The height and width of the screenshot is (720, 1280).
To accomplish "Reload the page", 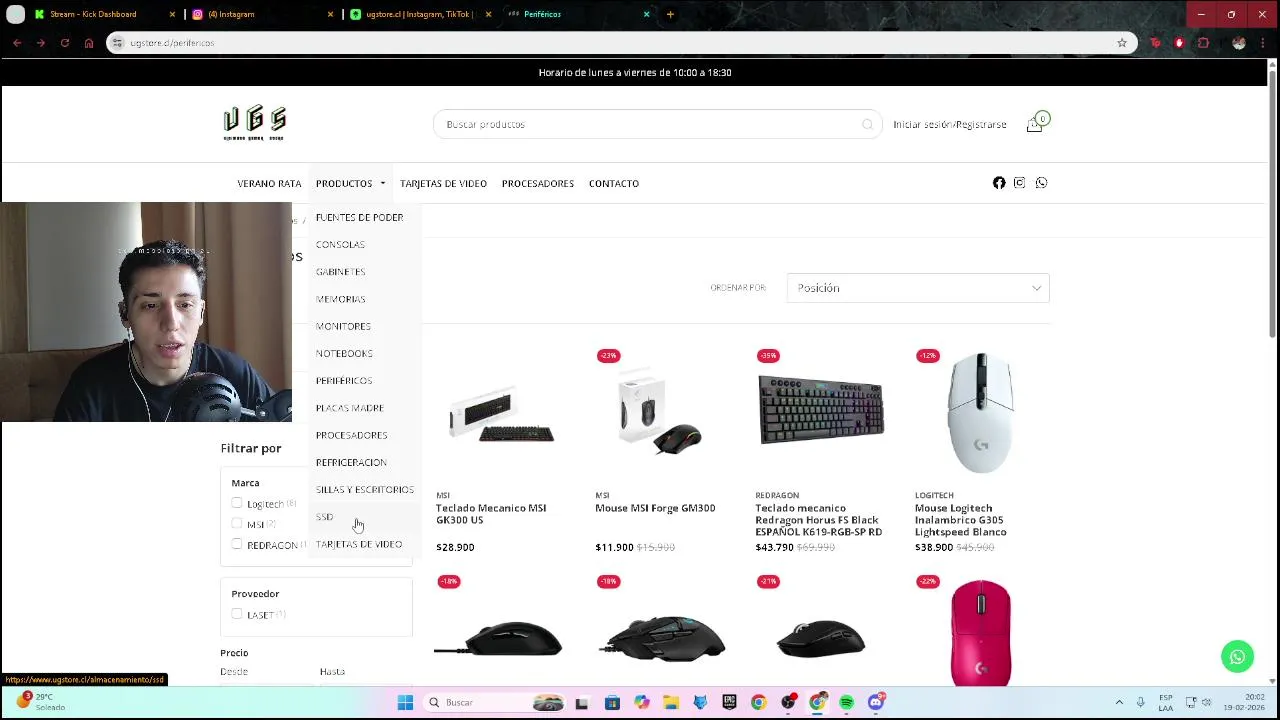I will [64, 43].
